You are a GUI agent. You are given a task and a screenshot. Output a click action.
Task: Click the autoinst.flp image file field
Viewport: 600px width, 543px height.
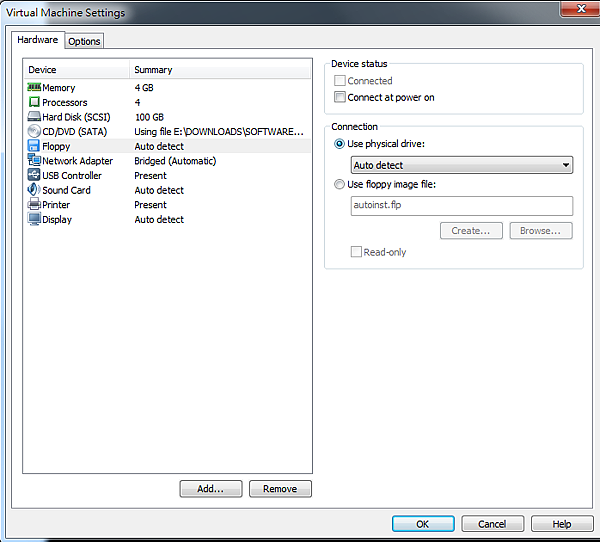[461, 205]
